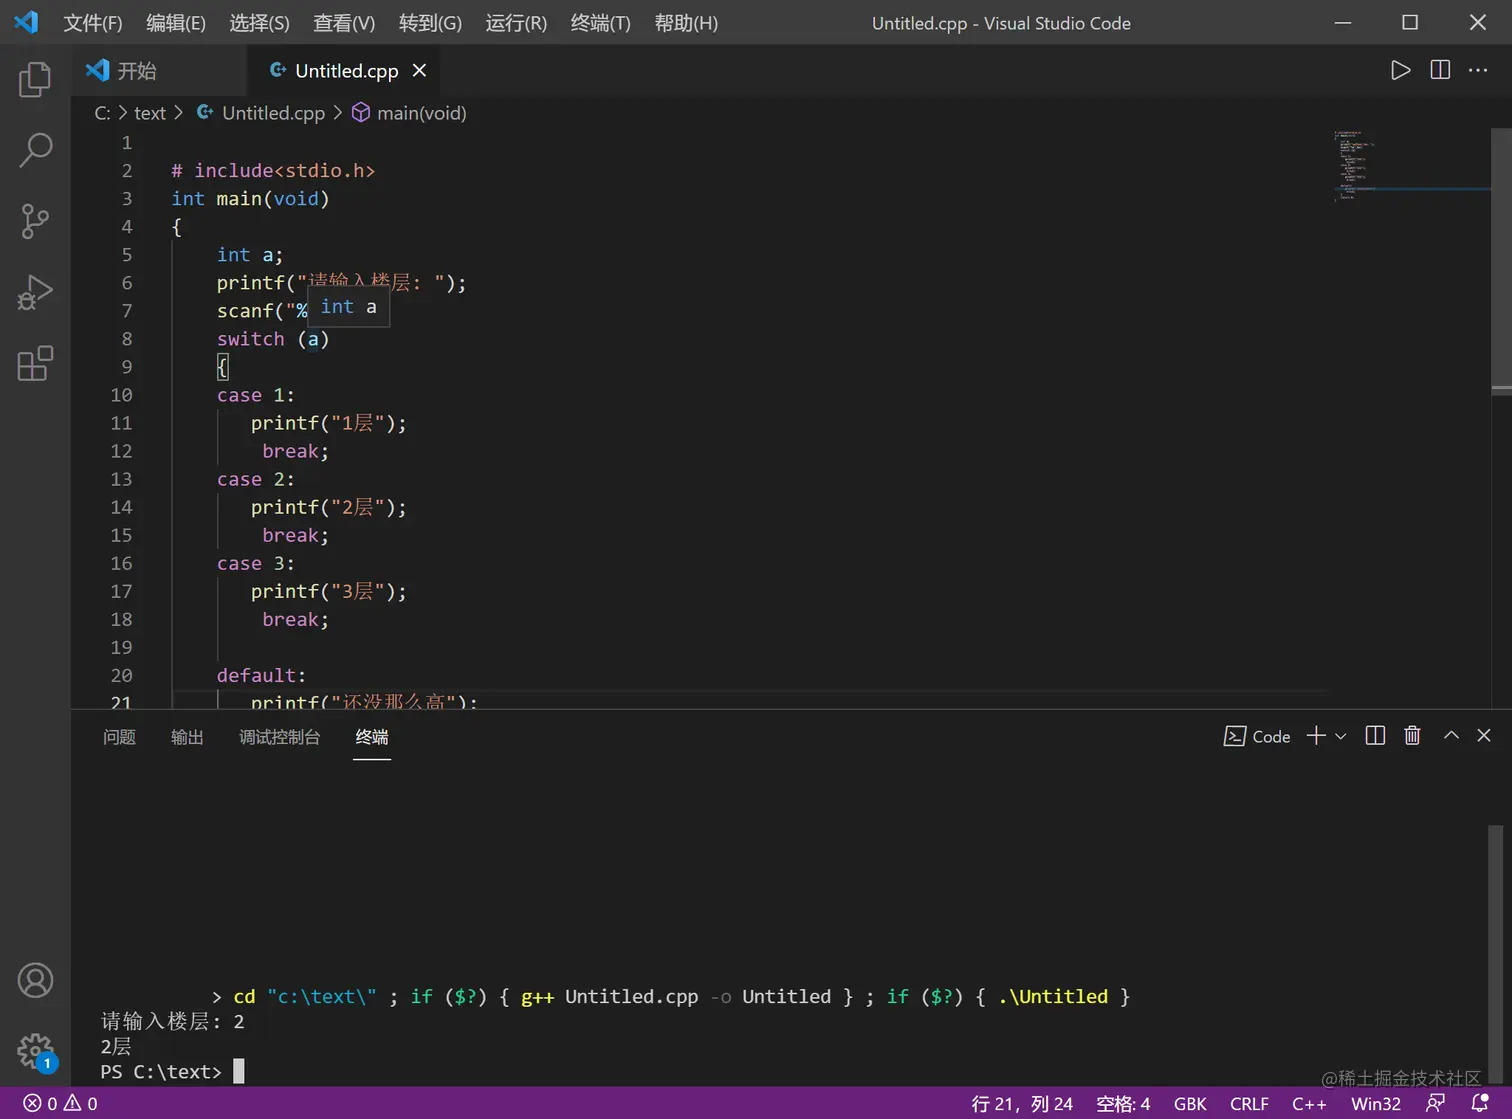The height and width of the screenshot is (1119, 1512).
Task: Switch to the 问题 panel tab
Action: point(119,737)
